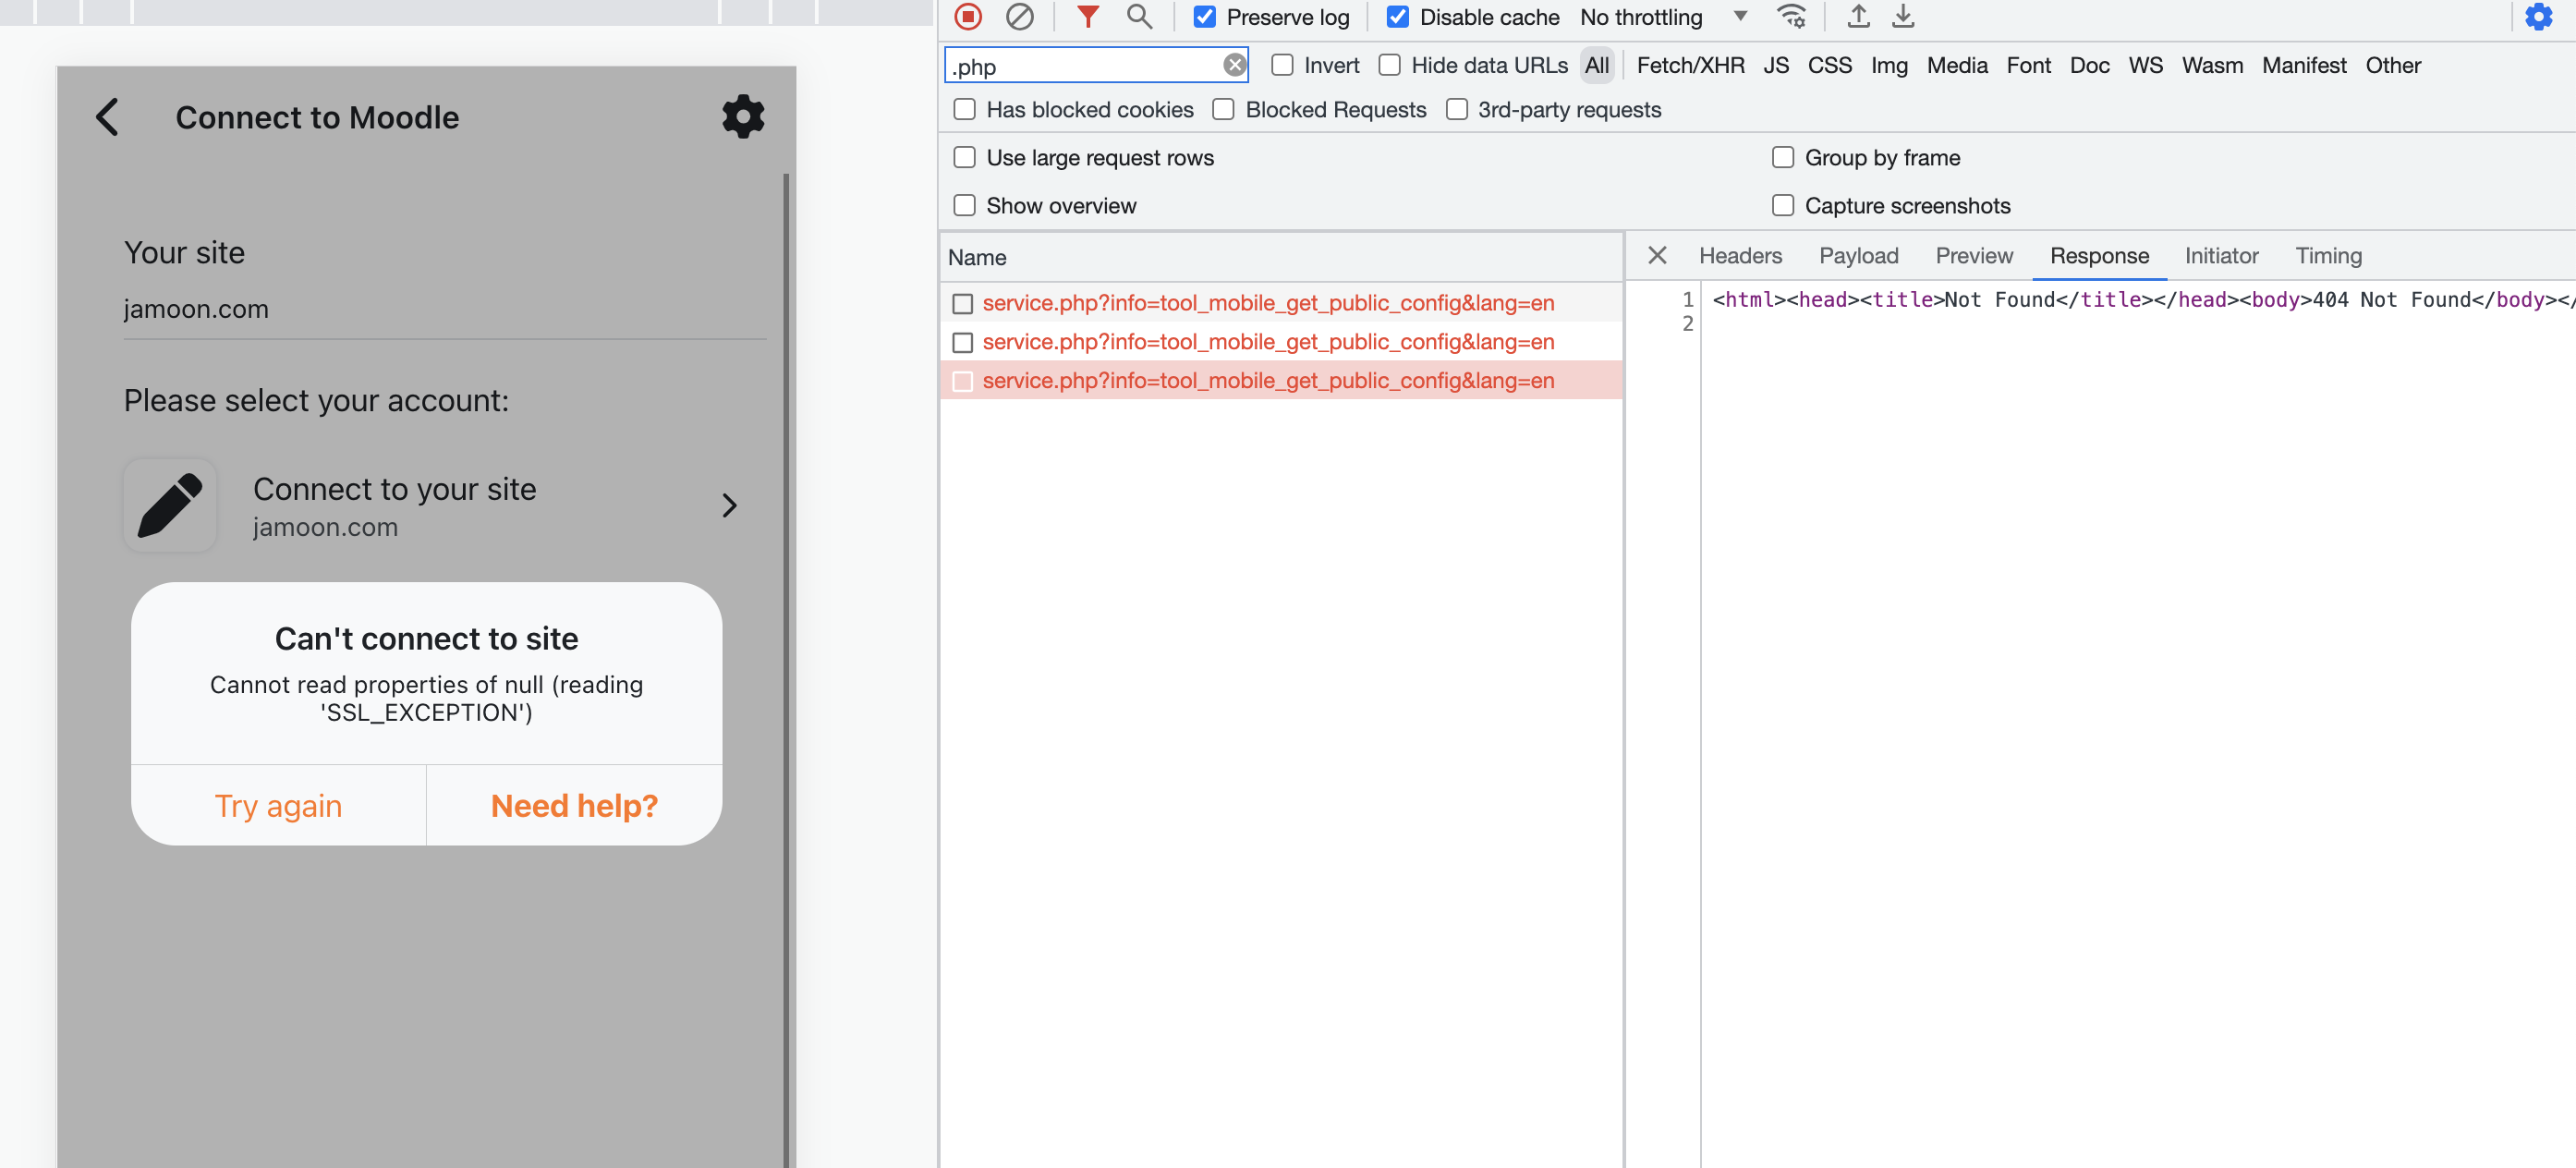The width and height of the screenshot is (2576, 1168).
Task: Open Connect to your site chevron
Action: (729, 506)
